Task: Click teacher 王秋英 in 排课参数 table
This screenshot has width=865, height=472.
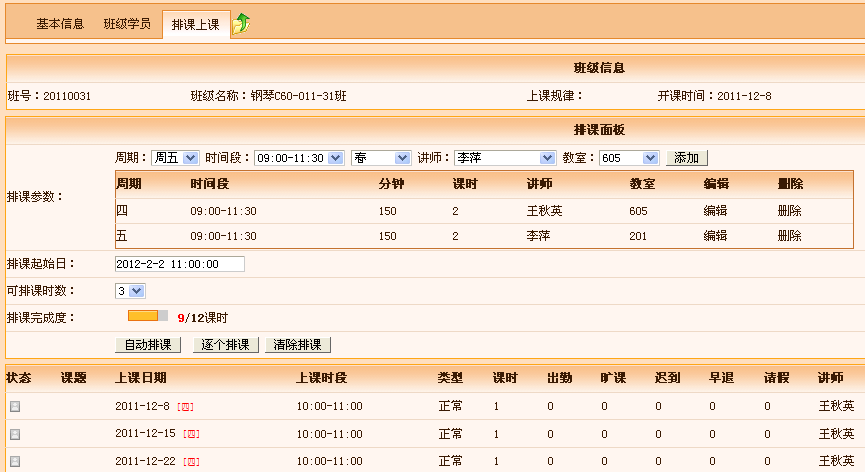Action: tap(544, 211)
